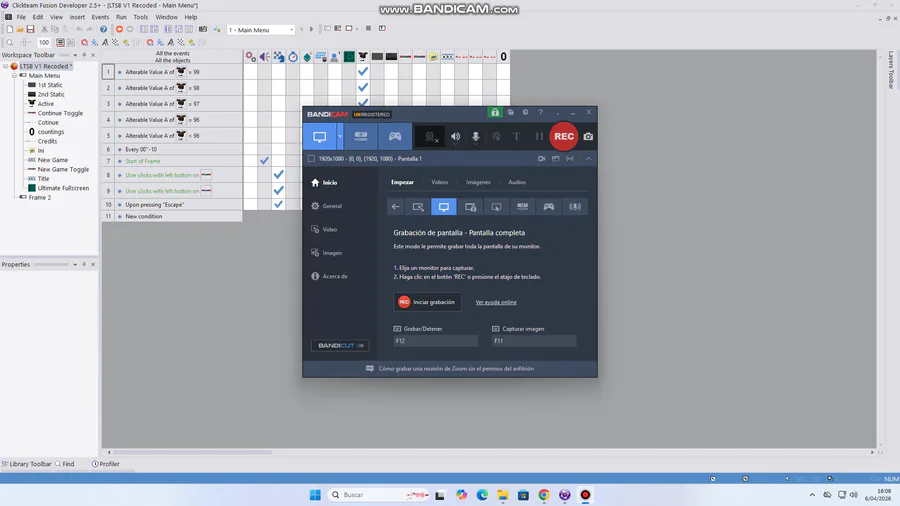Image resolution: width=900 pixels, height=506 pixels.
Task: Open the Events menu in Fusion
Action: [100, 17]
